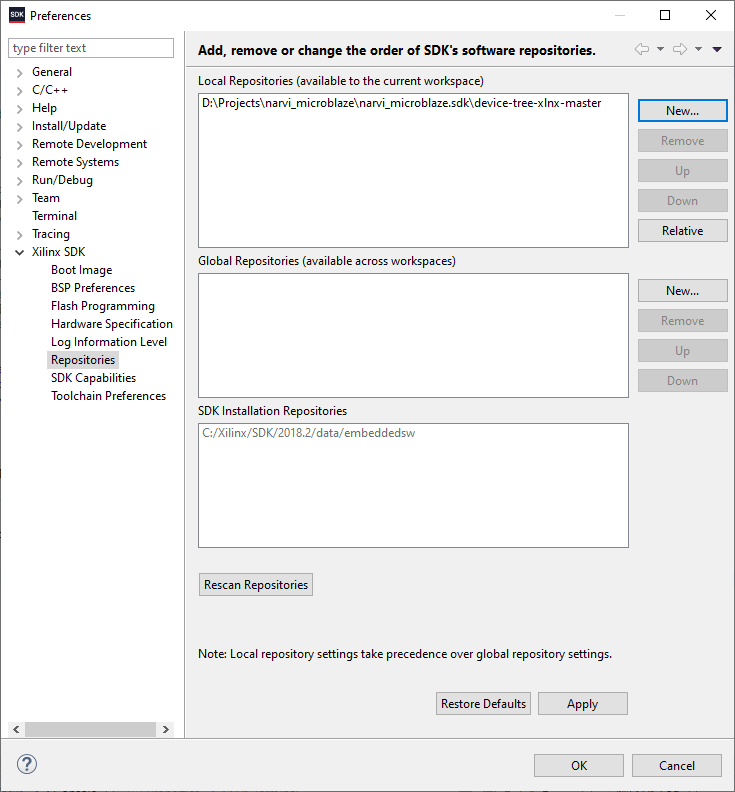Expand the General preferences node

tap(20, 72)
